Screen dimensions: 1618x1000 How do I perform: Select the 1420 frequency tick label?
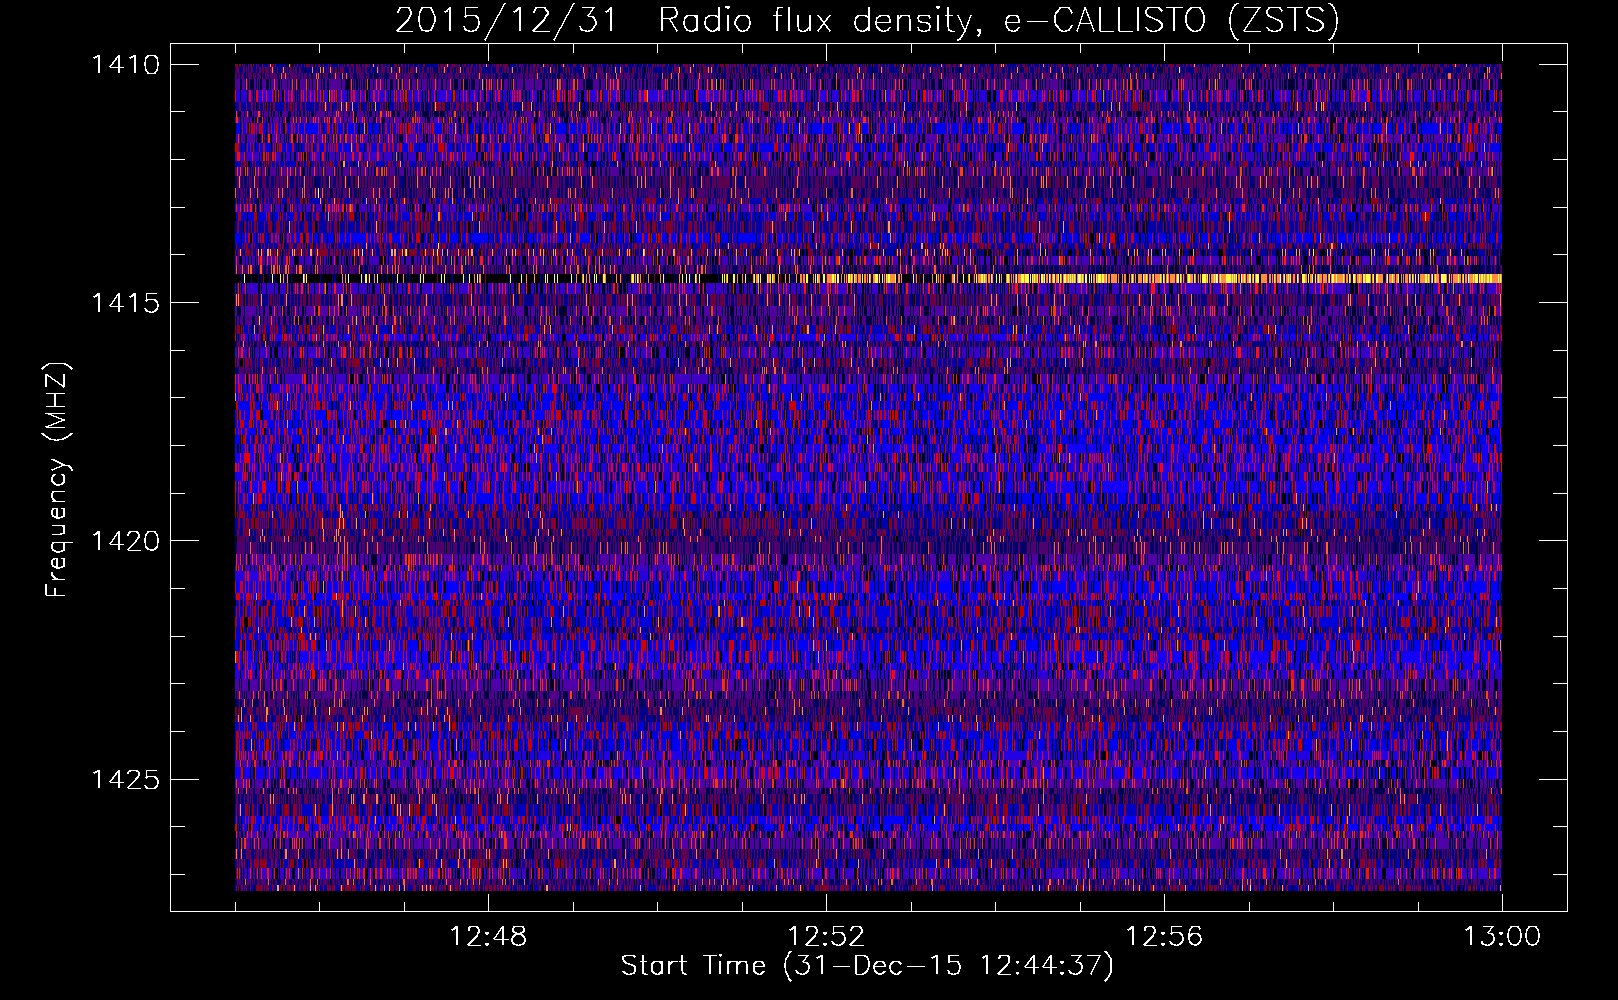click(125, 541)
